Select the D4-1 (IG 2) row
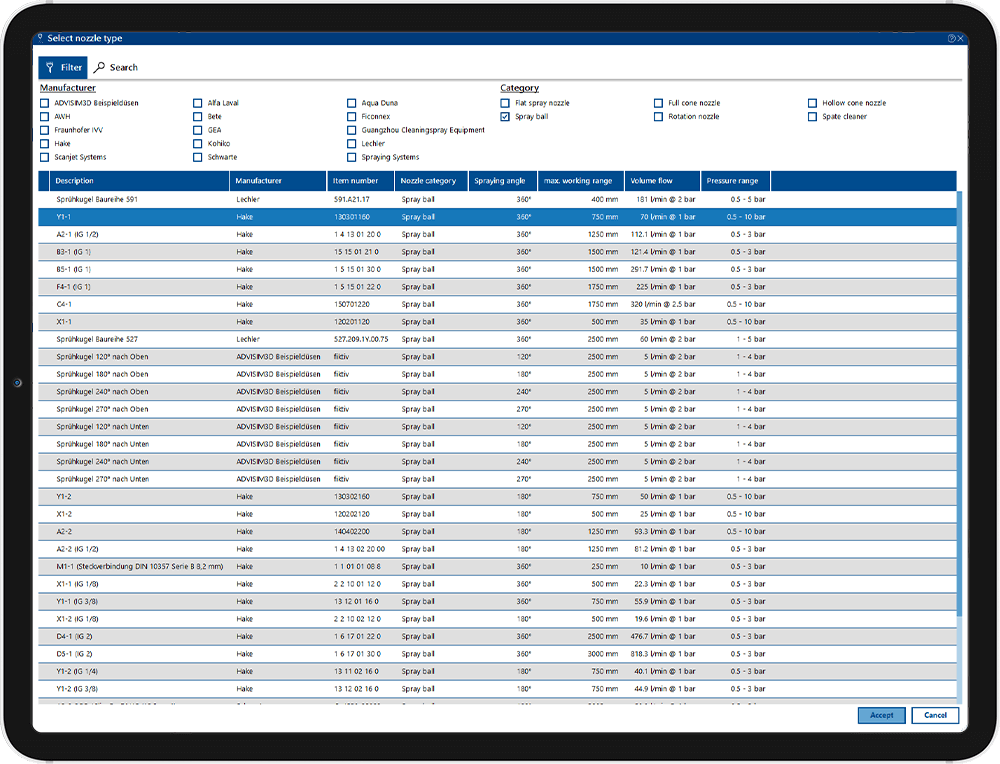 pos(497,637)
